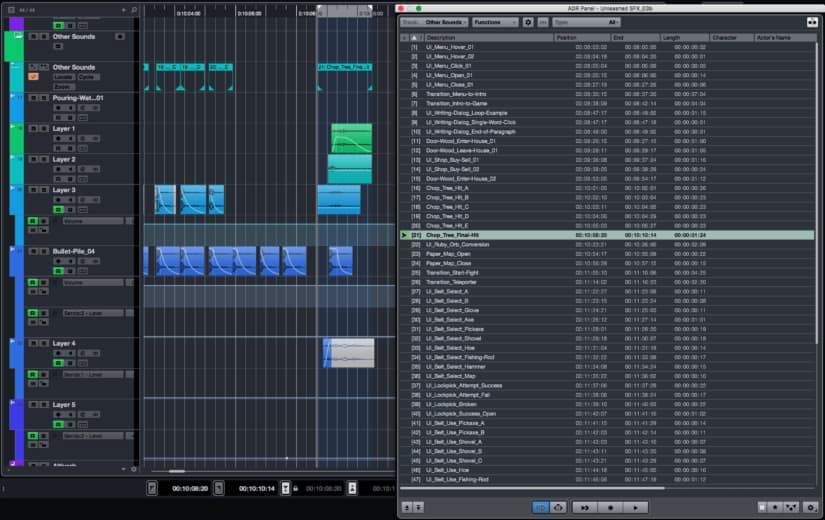The width and height of the screenshot is (825, 520).
Task: Click the ADR Panel record button
Action: point(610,507)
